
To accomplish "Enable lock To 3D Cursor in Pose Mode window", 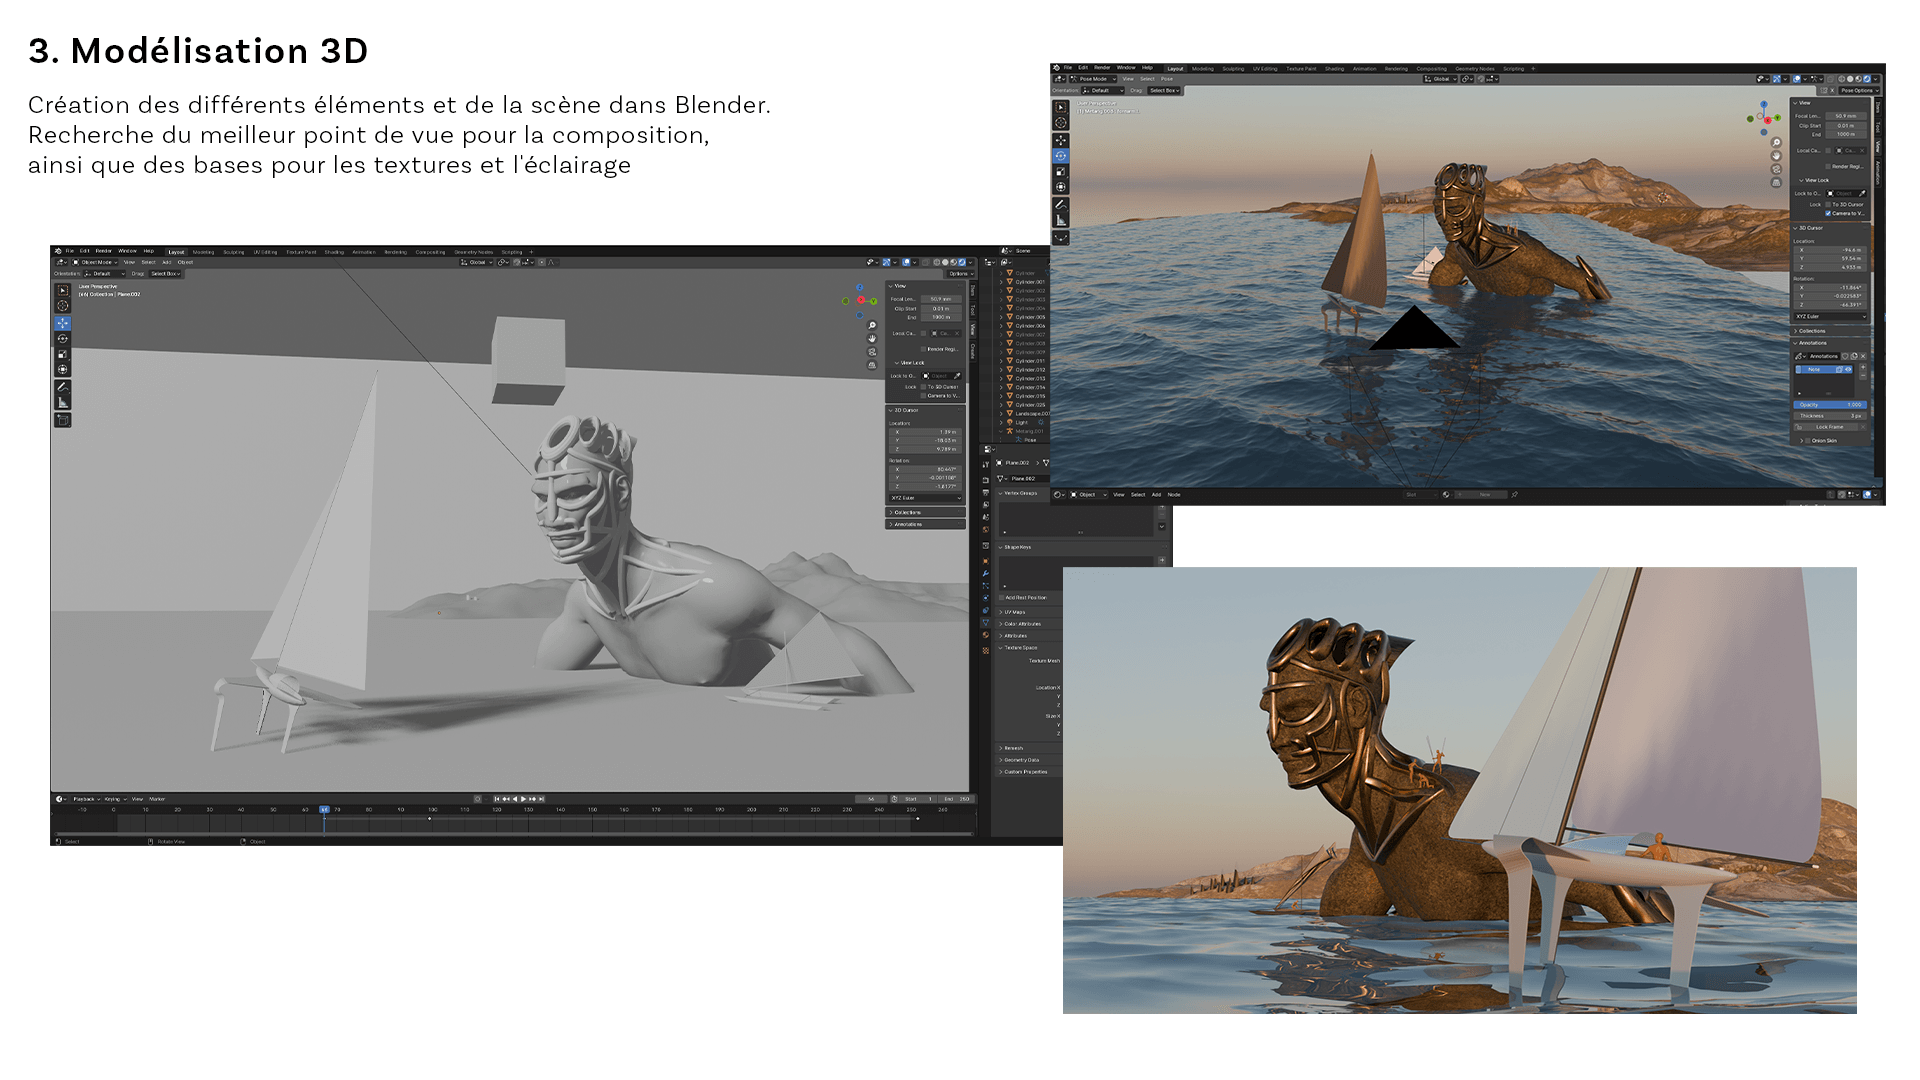I will (x=1828, y=204).
